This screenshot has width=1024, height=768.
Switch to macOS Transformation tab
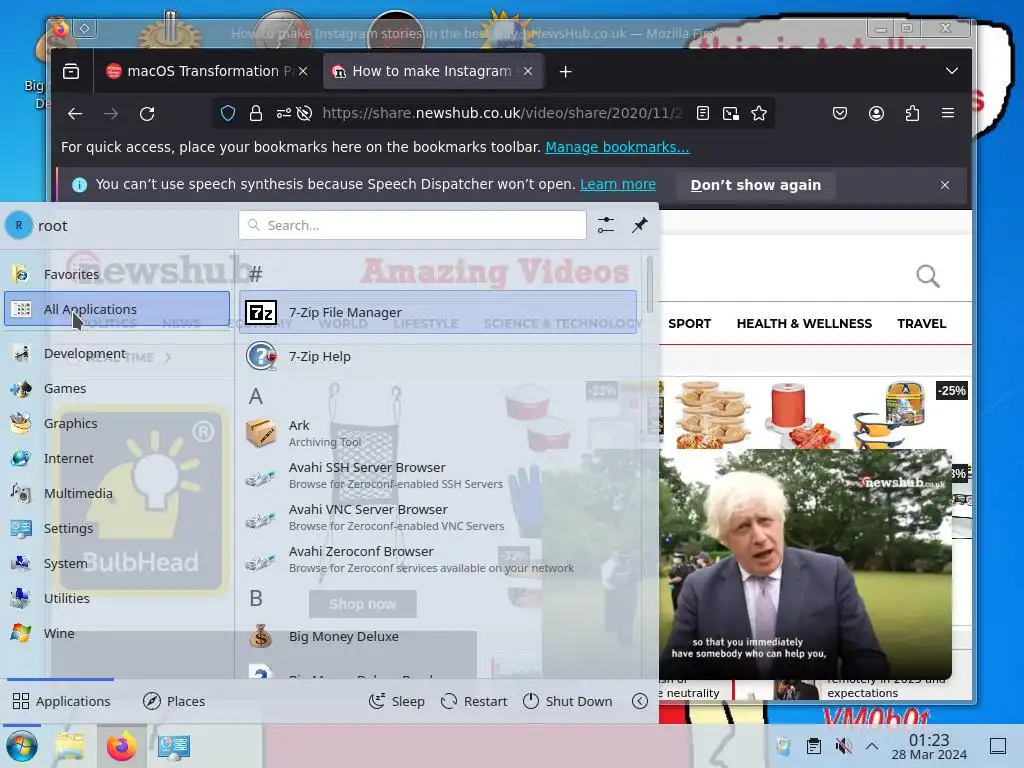click(x=207, y=71)
